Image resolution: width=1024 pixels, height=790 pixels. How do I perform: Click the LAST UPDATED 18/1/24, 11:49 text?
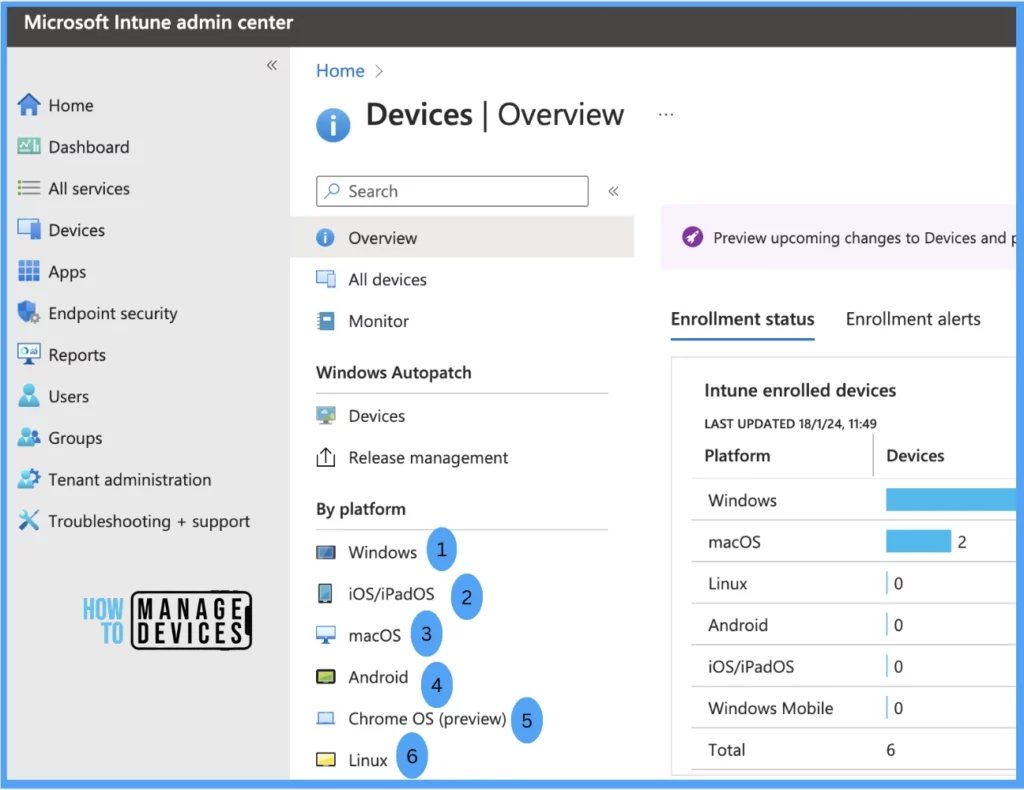[790, 424]
